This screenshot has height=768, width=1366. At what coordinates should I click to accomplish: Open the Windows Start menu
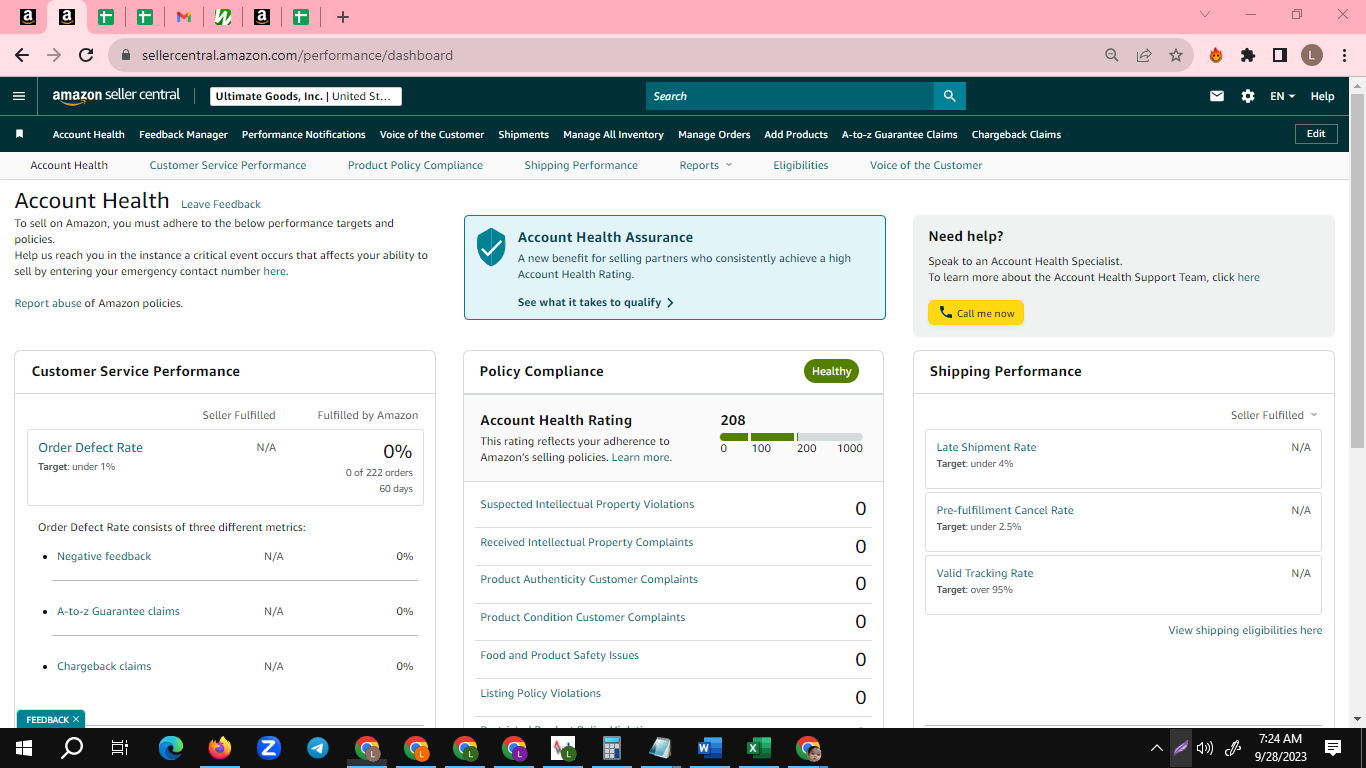point(24,747)
